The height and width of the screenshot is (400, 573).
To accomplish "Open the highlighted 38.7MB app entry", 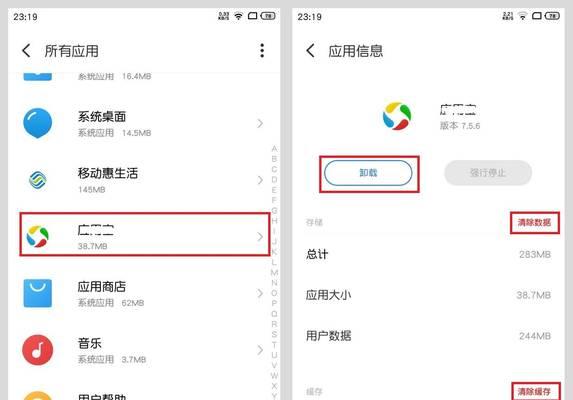I will pos(145,234).
